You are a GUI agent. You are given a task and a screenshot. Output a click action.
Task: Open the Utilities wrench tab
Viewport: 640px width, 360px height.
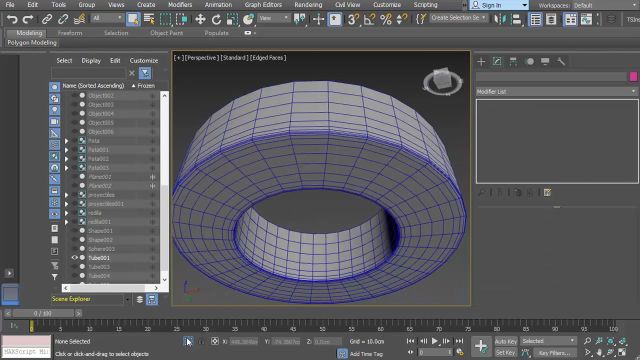pyautogui.click(x=561, y=62)
